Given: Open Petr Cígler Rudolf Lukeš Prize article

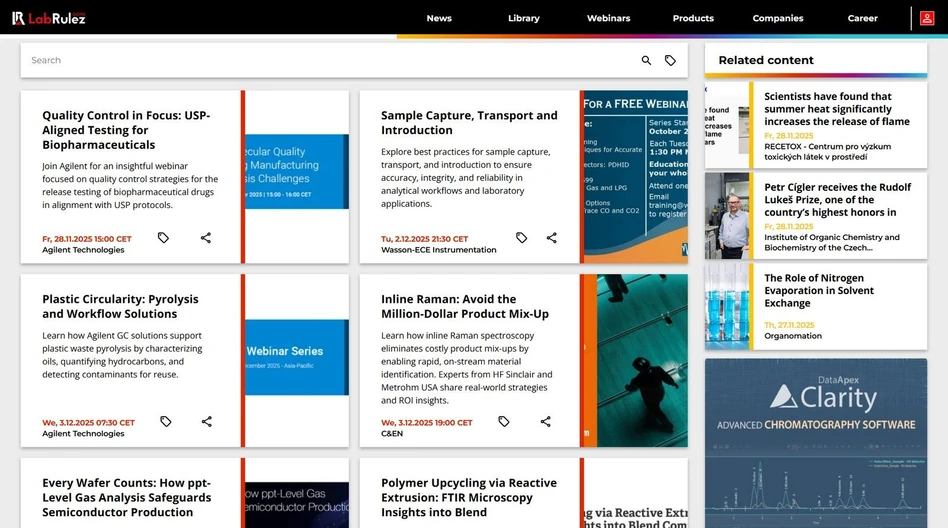Looking at the screenshot, I should (x=837, y=200).
